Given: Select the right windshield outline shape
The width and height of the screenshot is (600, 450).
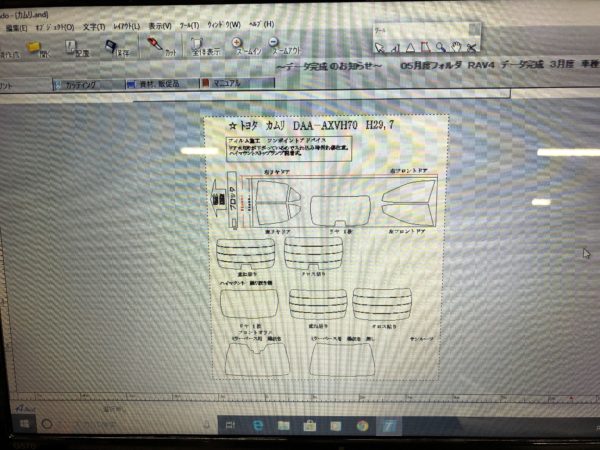Looking at the screenshot, I should pyautogui.click(x=341, y=359).
